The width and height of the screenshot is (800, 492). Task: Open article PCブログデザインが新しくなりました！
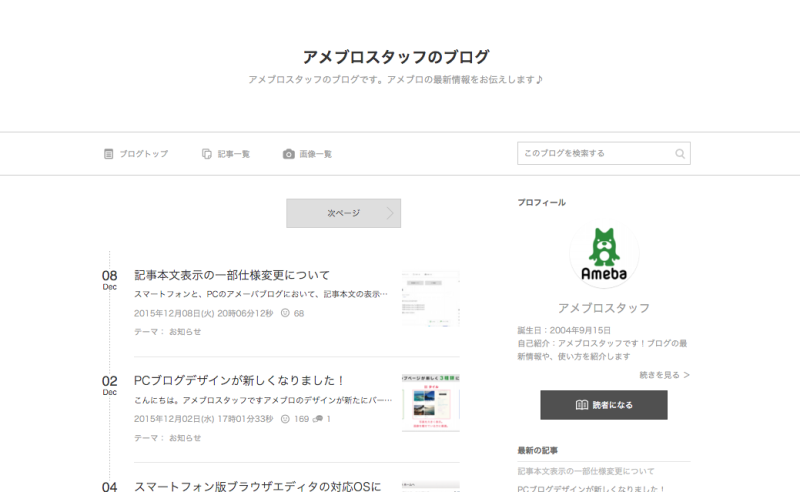239,380
